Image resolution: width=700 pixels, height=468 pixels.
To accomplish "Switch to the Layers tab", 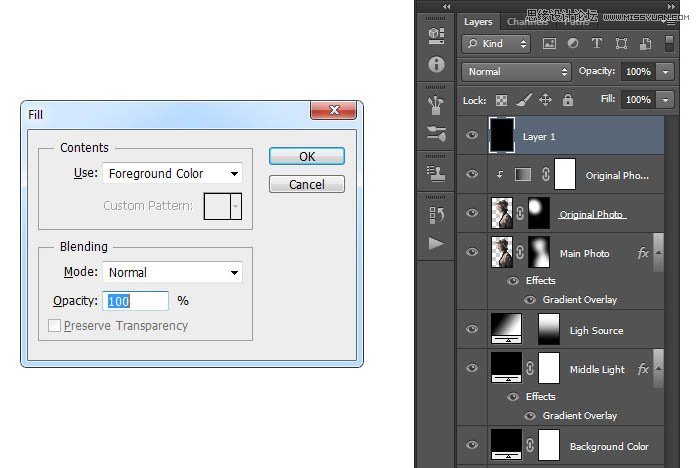I will (478, 21).
